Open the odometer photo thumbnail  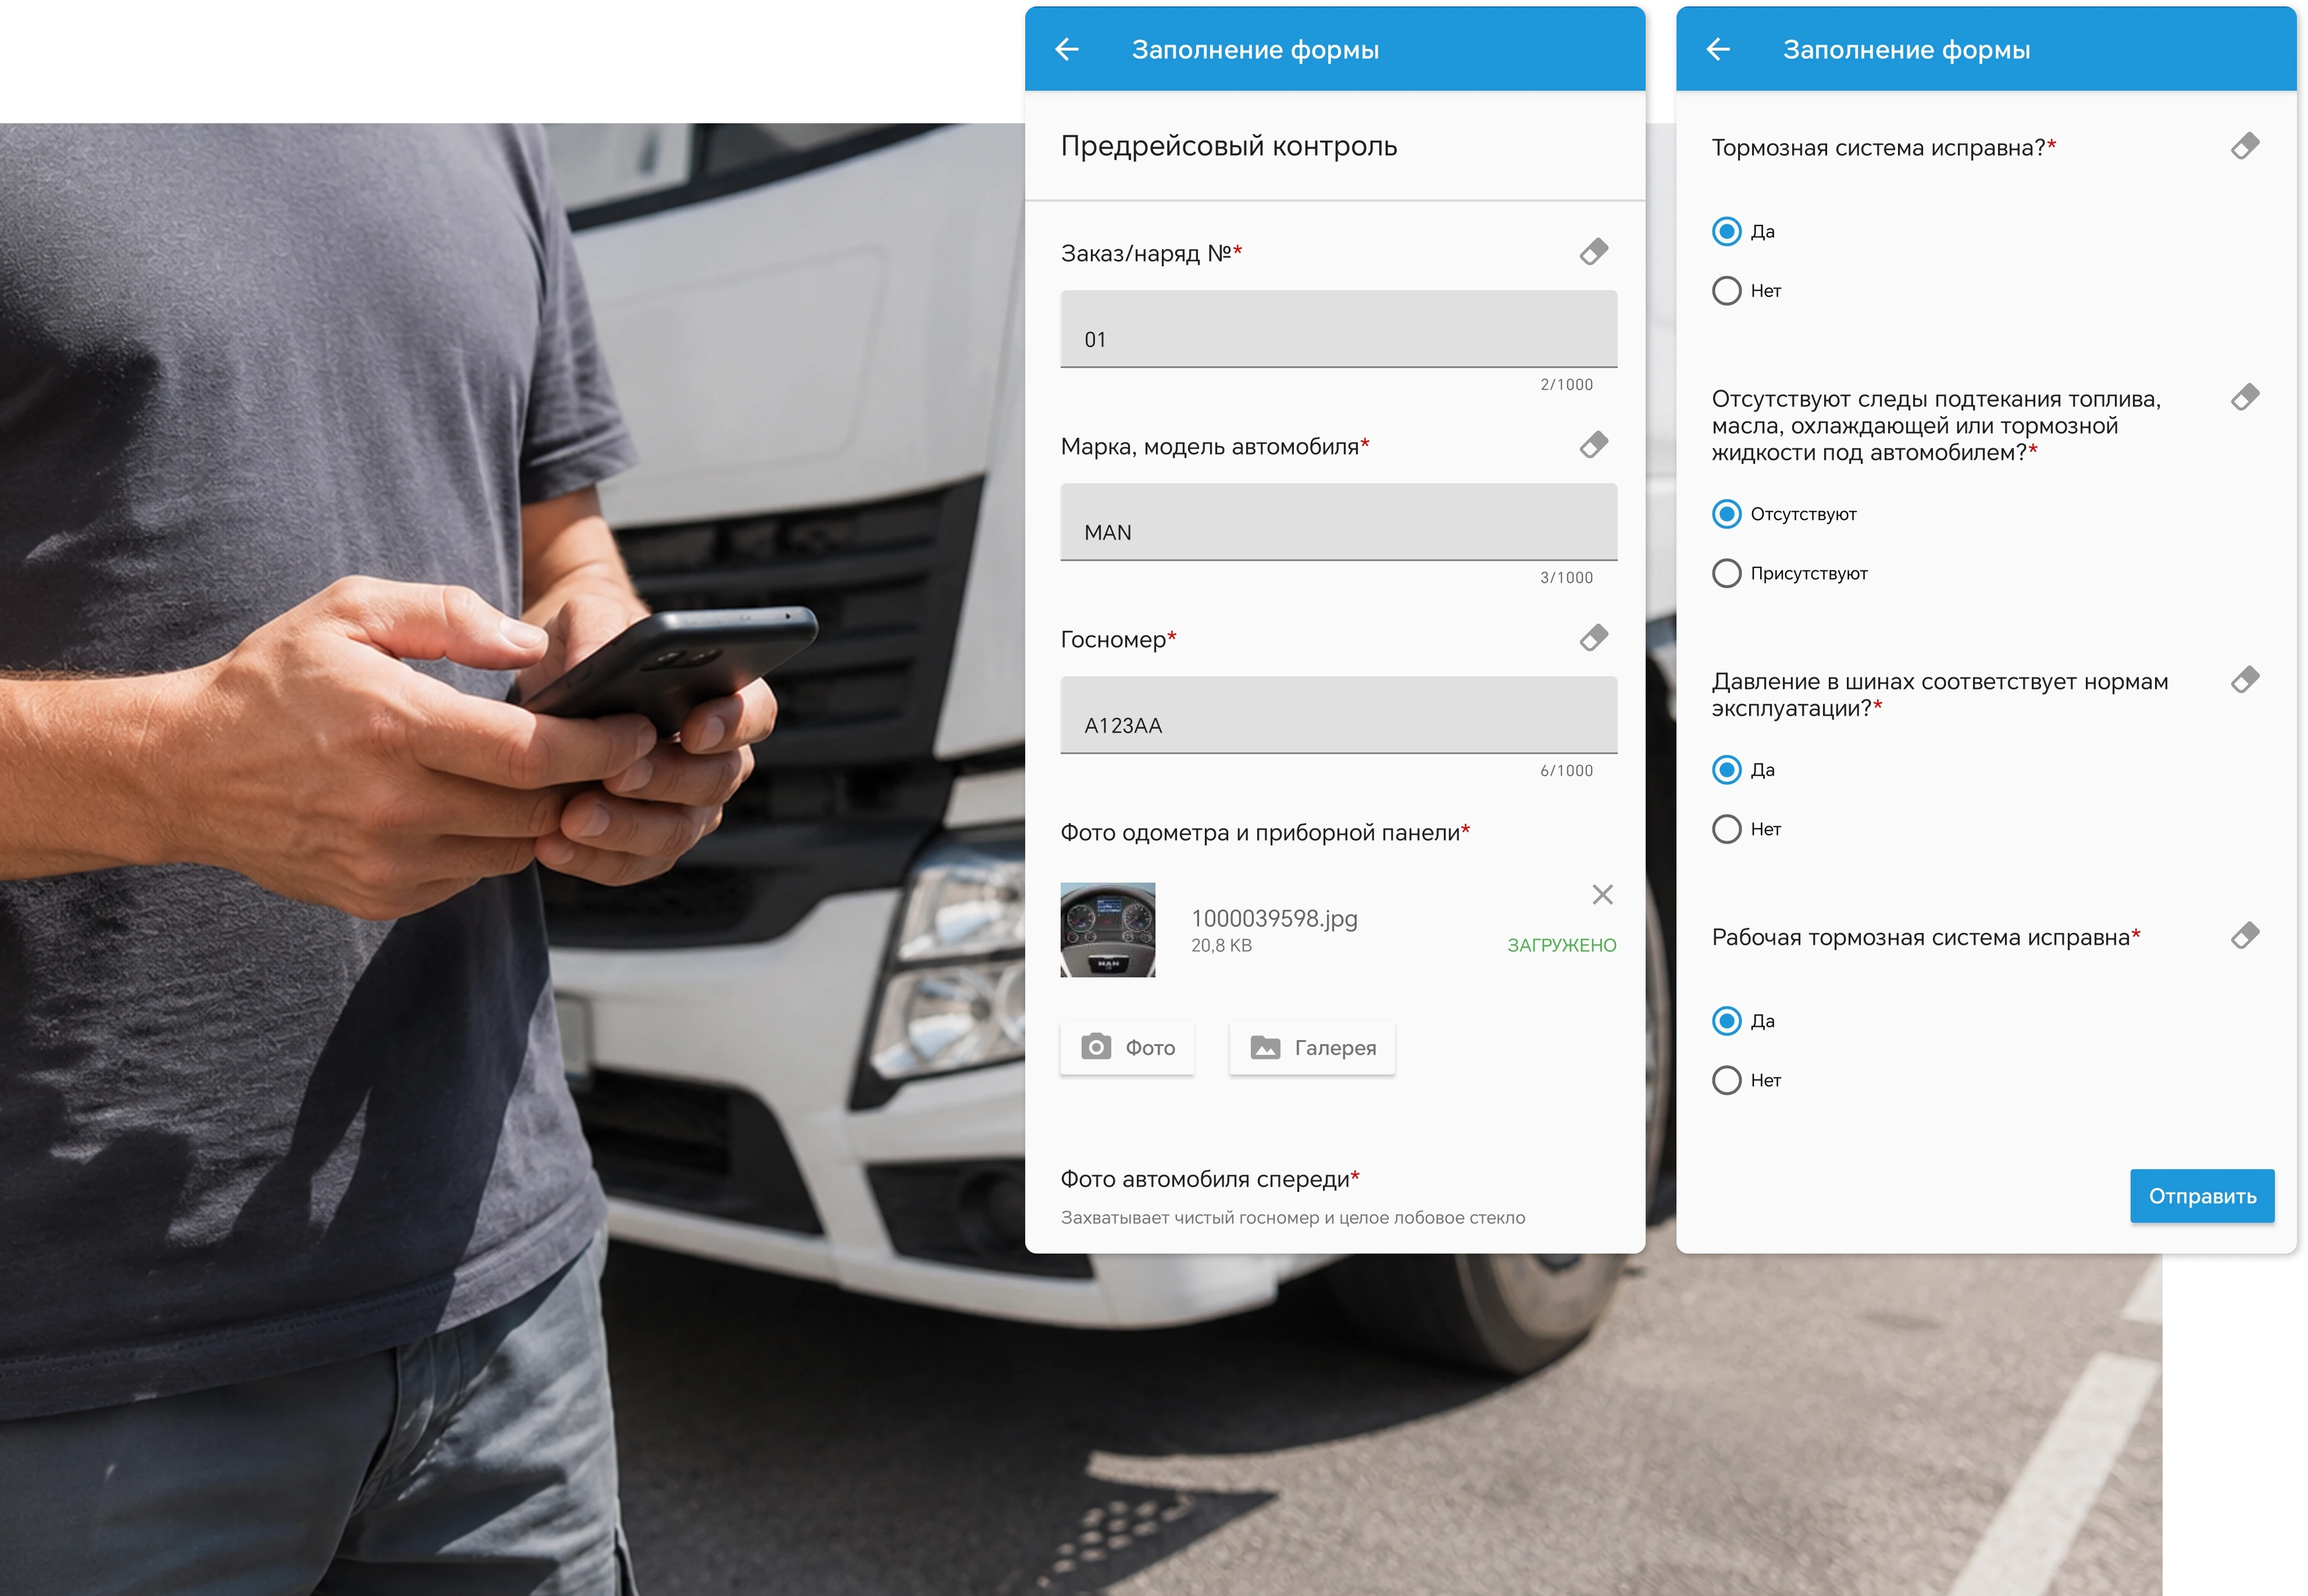[x=1108, y=930]
